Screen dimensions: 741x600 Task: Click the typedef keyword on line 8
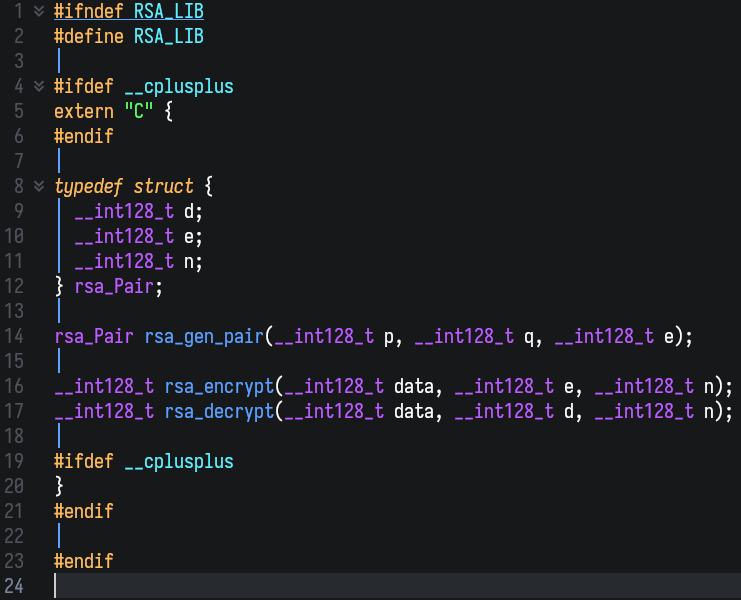(x=89, y=187)
